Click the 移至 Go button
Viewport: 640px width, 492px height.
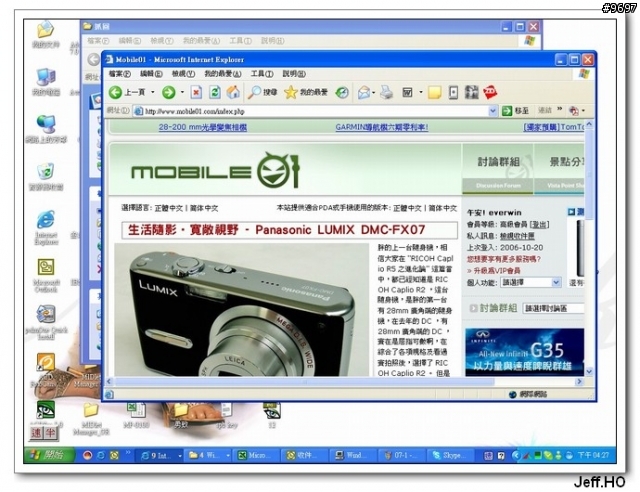[x=515, y=111]
